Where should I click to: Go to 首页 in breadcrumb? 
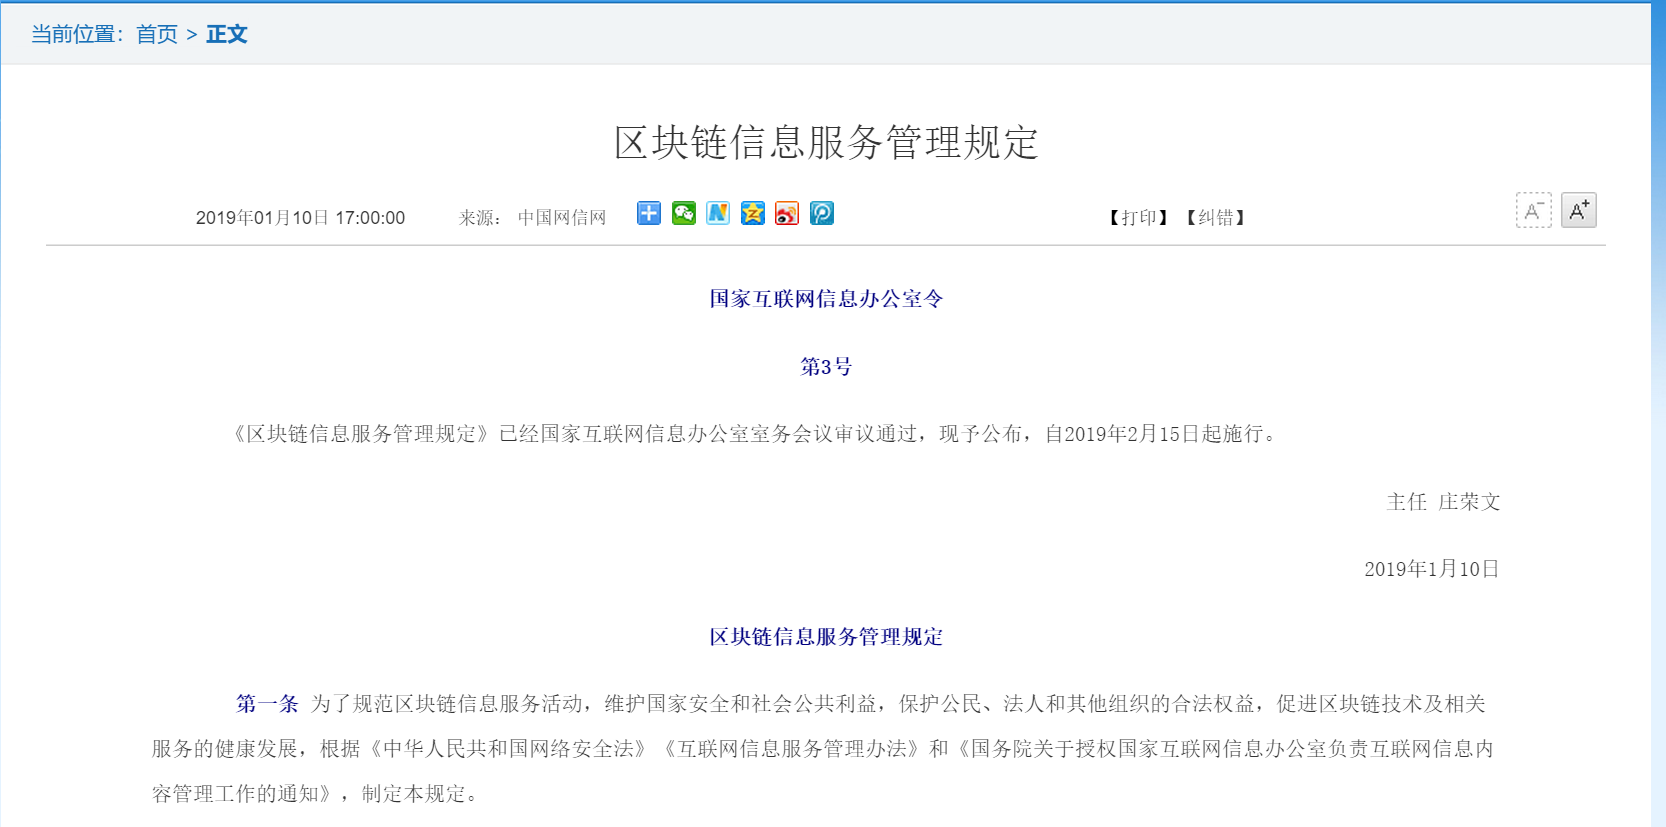coord(157,34)
